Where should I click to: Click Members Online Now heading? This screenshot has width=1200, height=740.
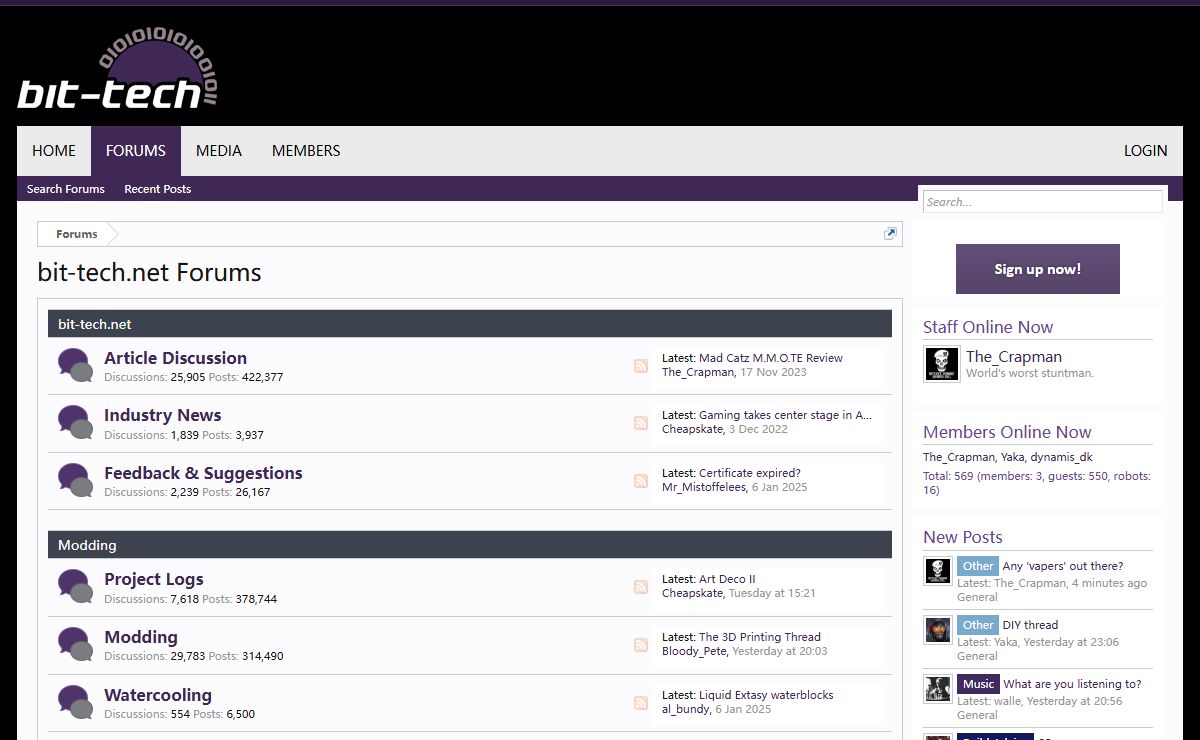coord(1007,432)
